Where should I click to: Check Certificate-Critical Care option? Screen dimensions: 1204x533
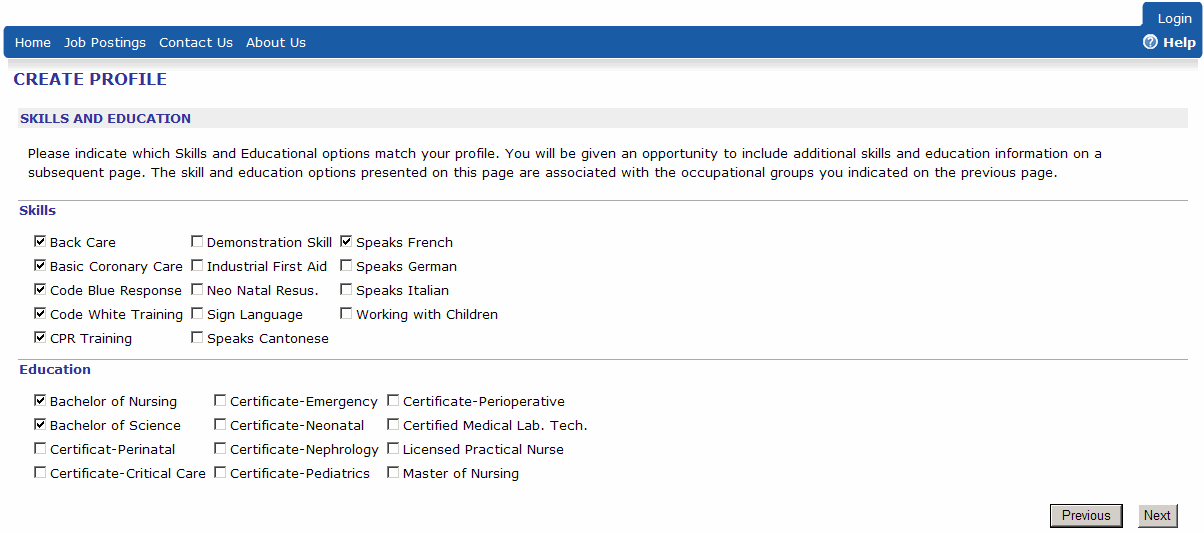(40, 473)
